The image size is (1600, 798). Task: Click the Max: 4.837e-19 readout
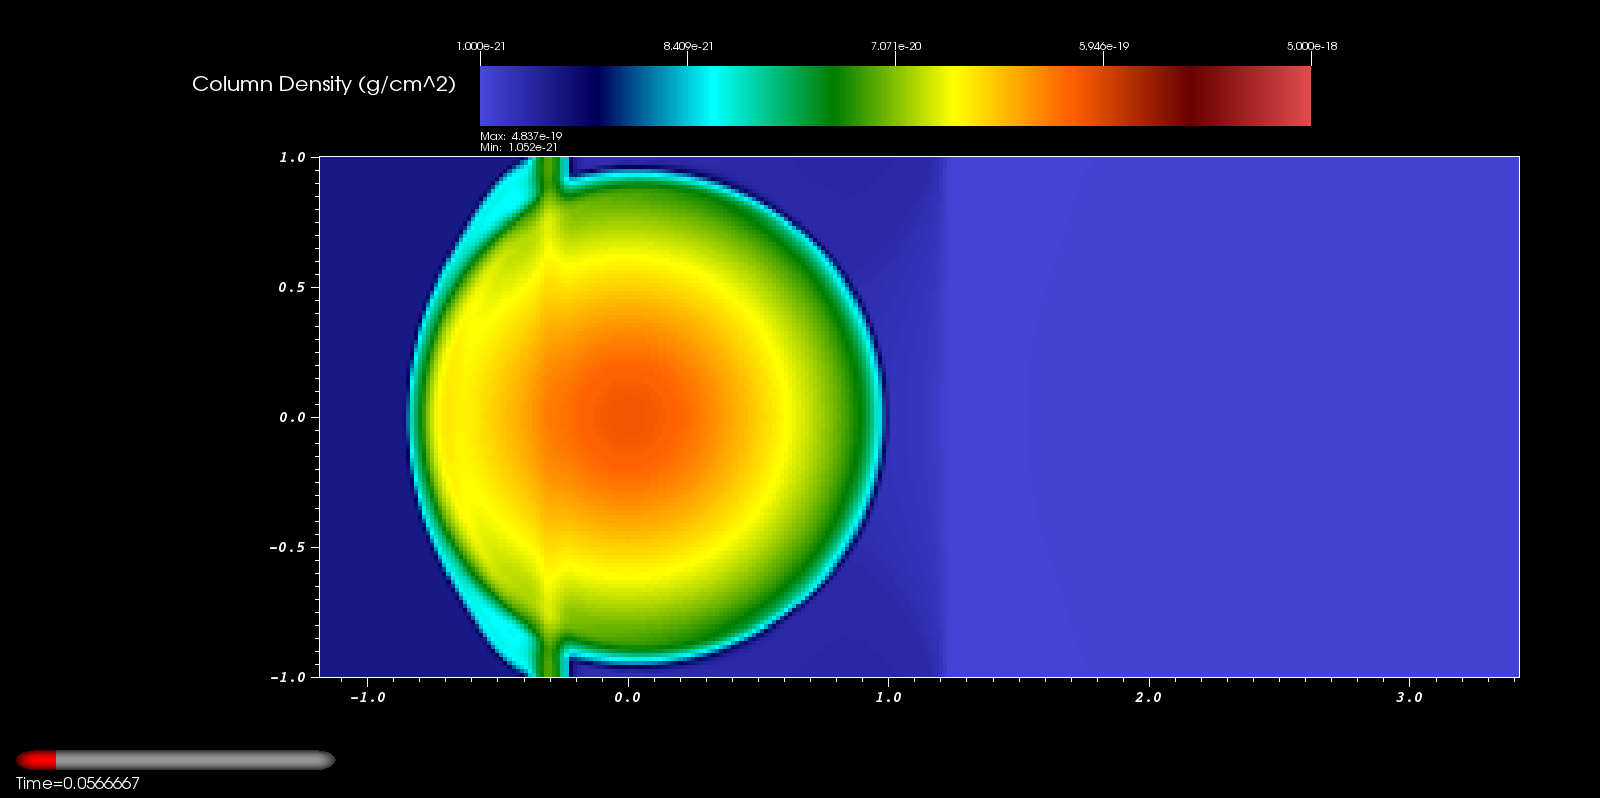[521, 136]
